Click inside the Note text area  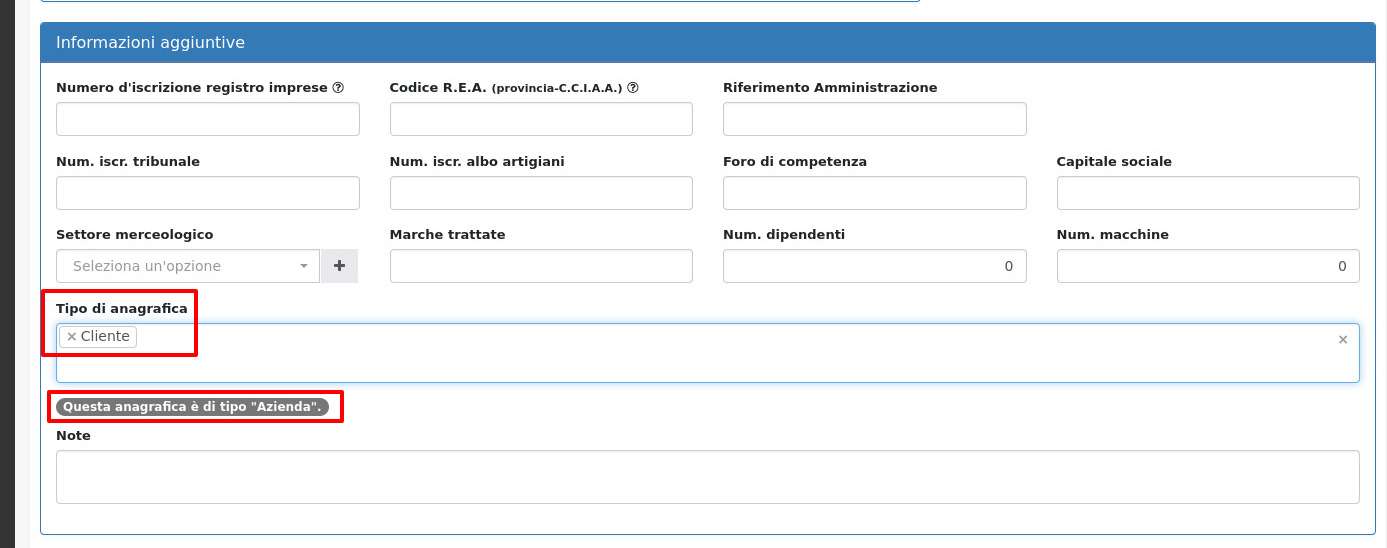707,477
